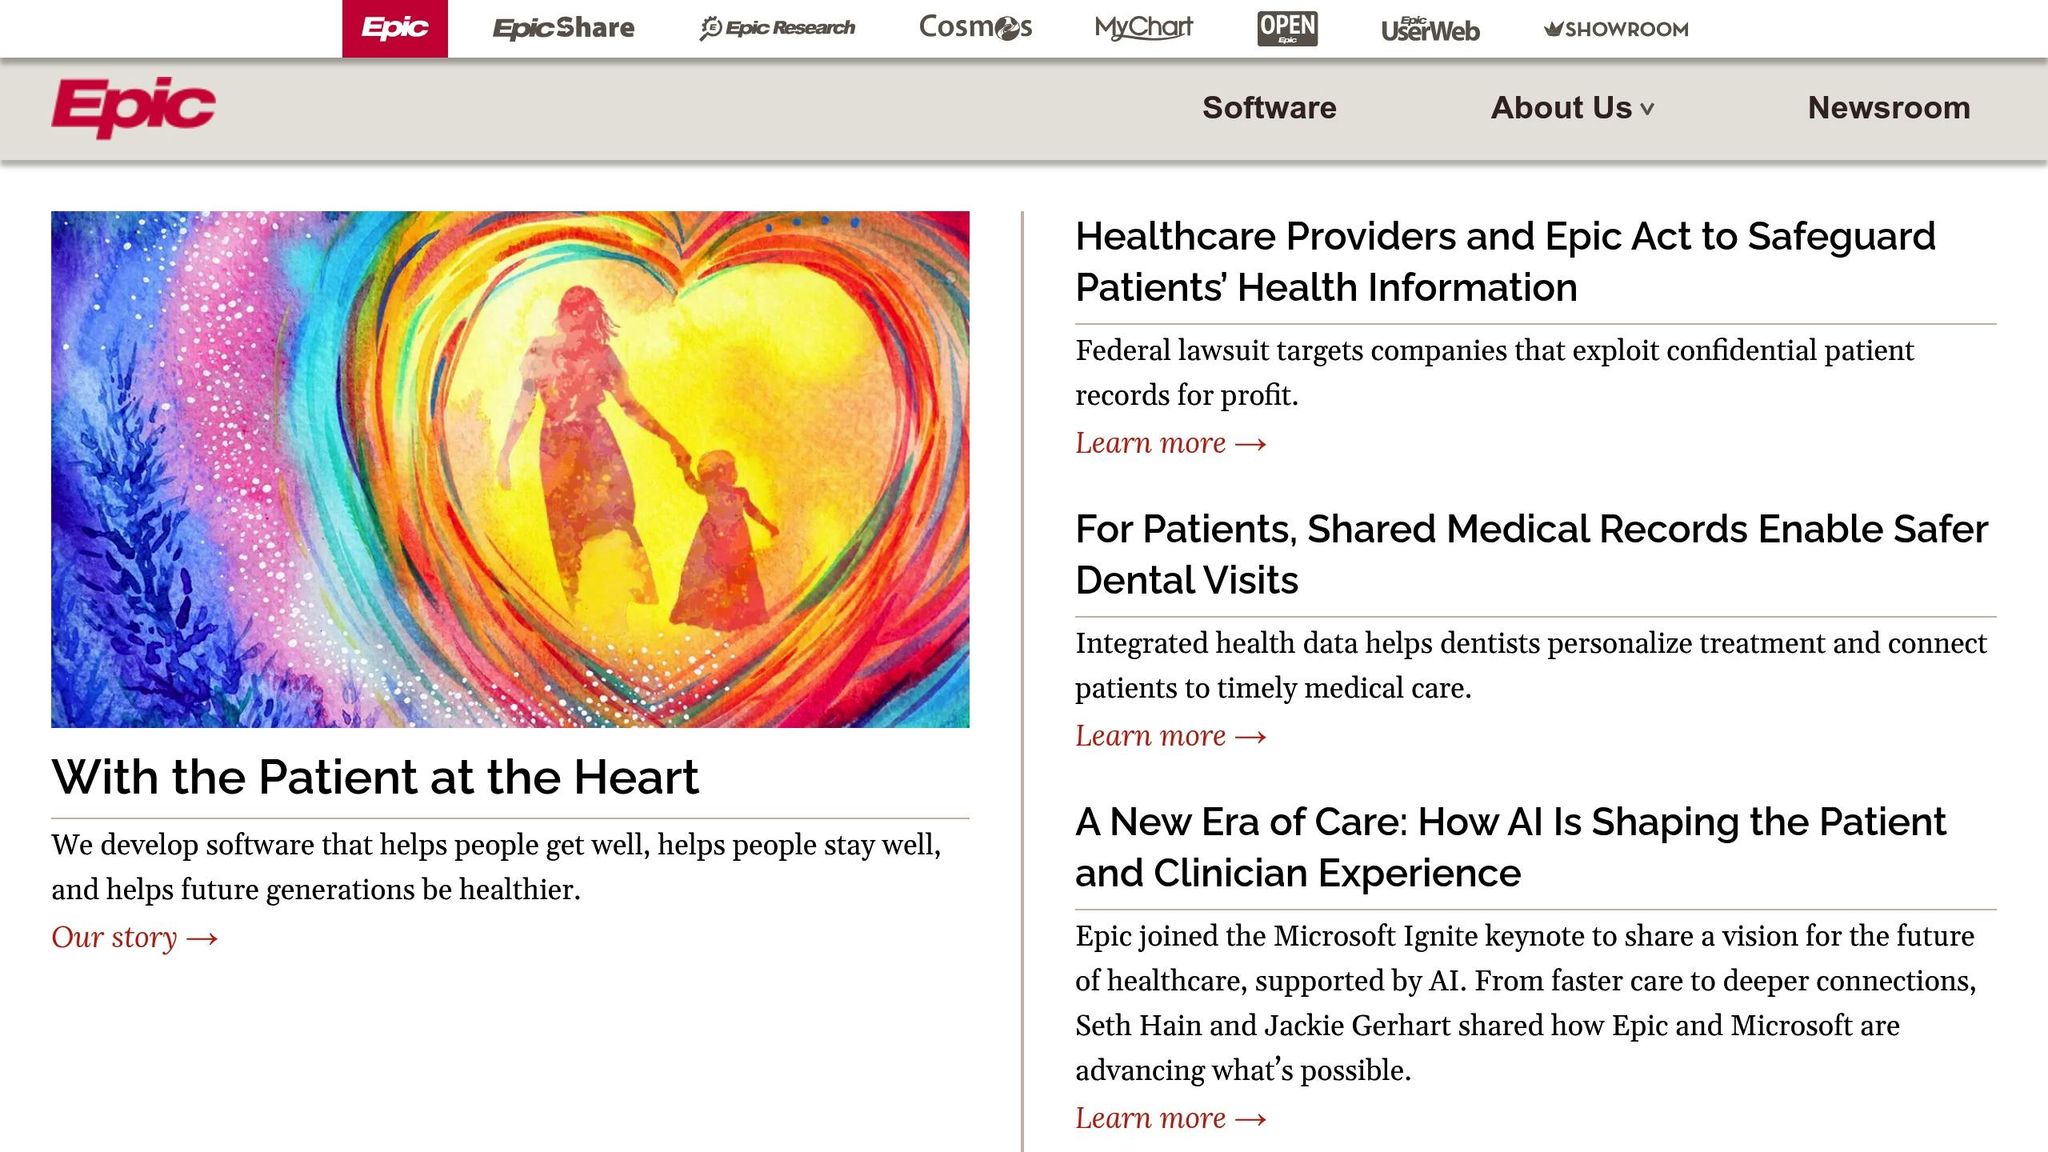2048x1152 pixels.
Task: Click the Our story link
Action: 134,938
